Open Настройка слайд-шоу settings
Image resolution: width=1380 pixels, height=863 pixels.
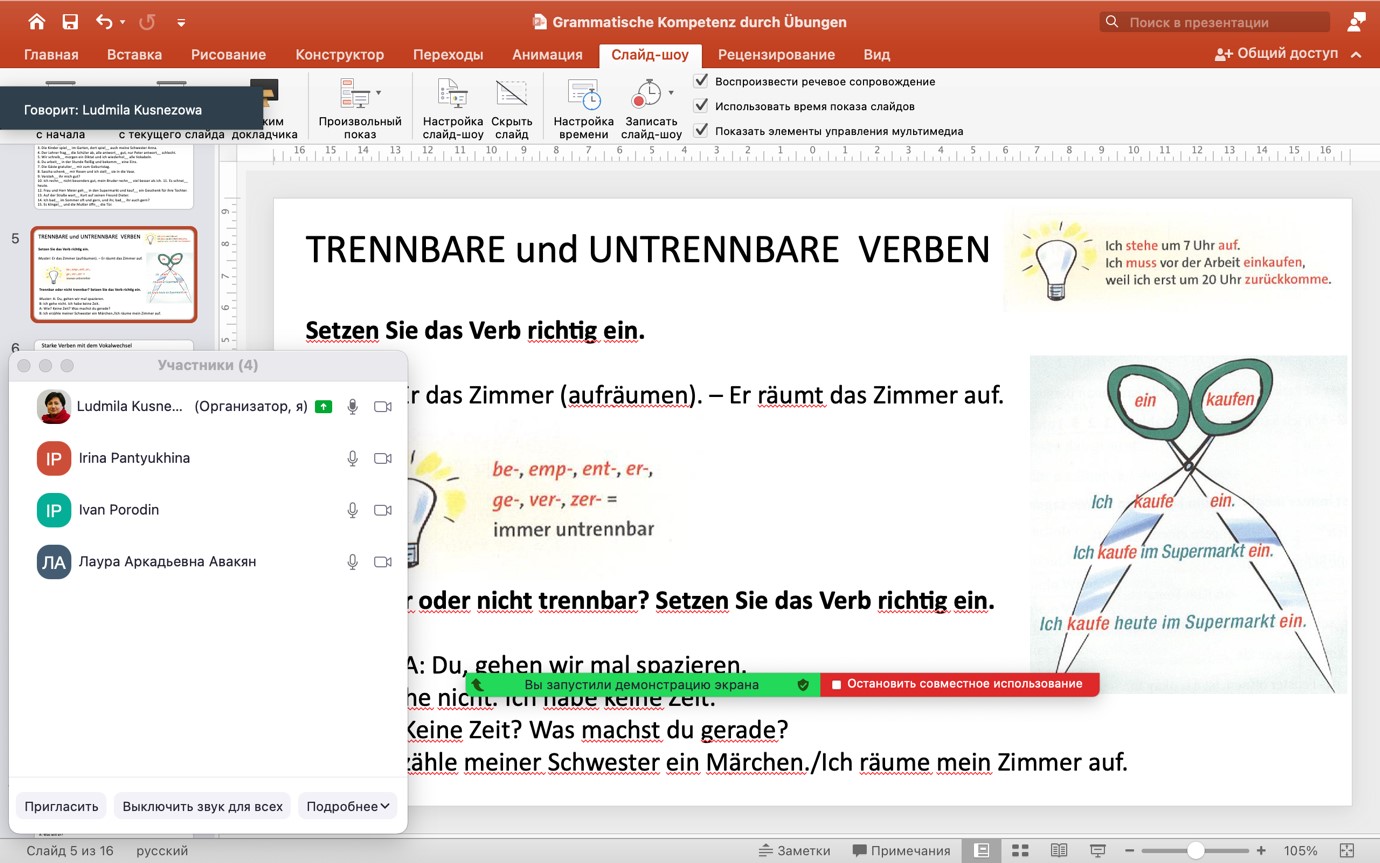(x=453, y=108)
